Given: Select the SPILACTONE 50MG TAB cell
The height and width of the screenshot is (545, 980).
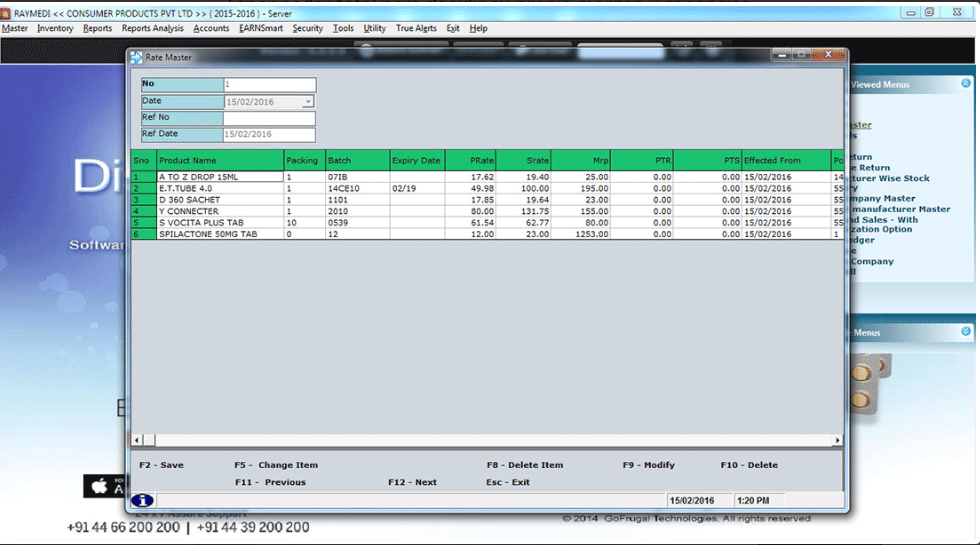Looking at the screenshot, I should [x=219, y=234].
